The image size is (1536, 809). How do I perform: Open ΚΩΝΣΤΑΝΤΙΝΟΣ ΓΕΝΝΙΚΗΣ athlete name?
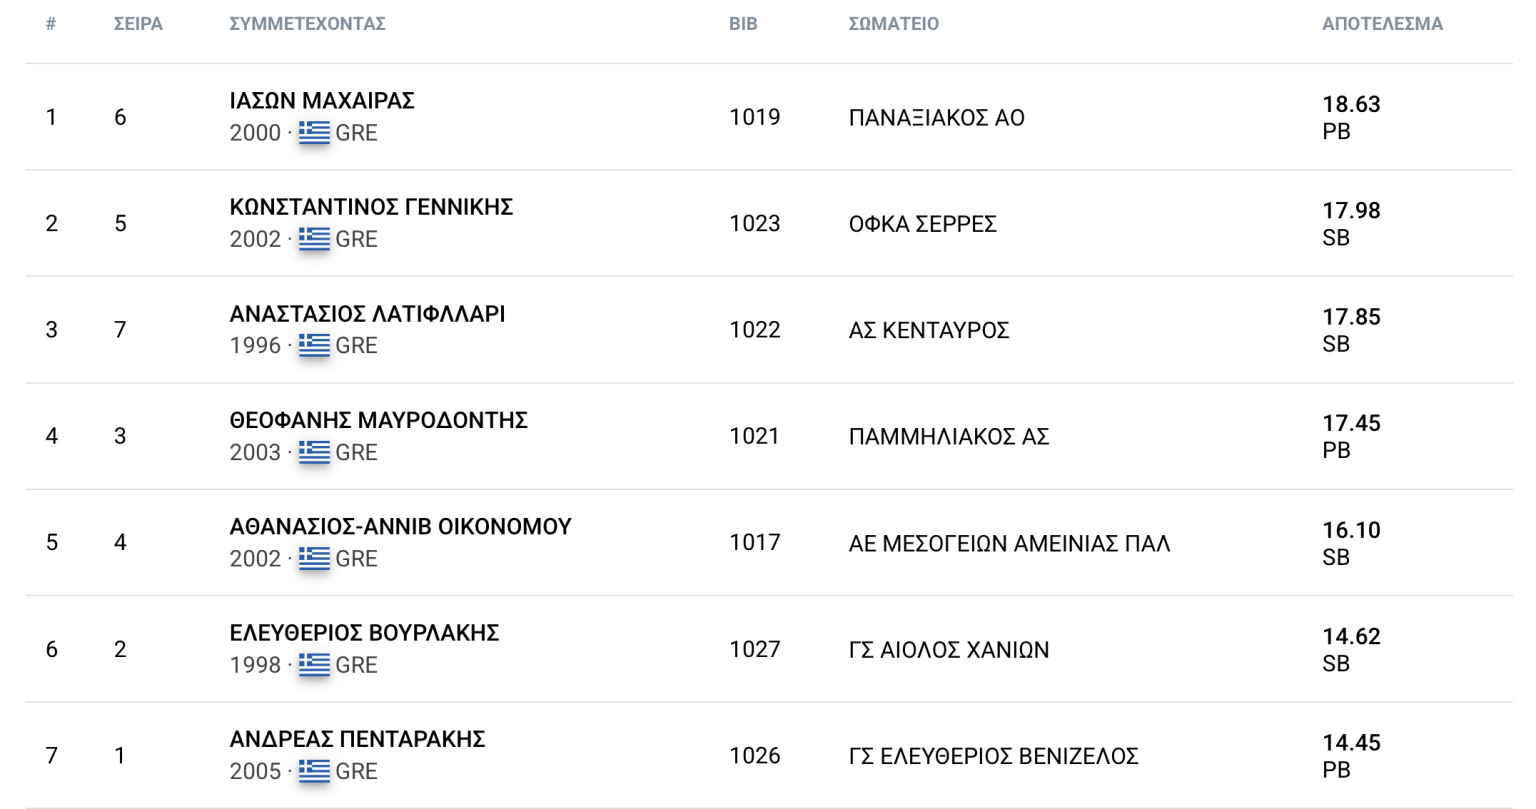[x=371, y=207]
